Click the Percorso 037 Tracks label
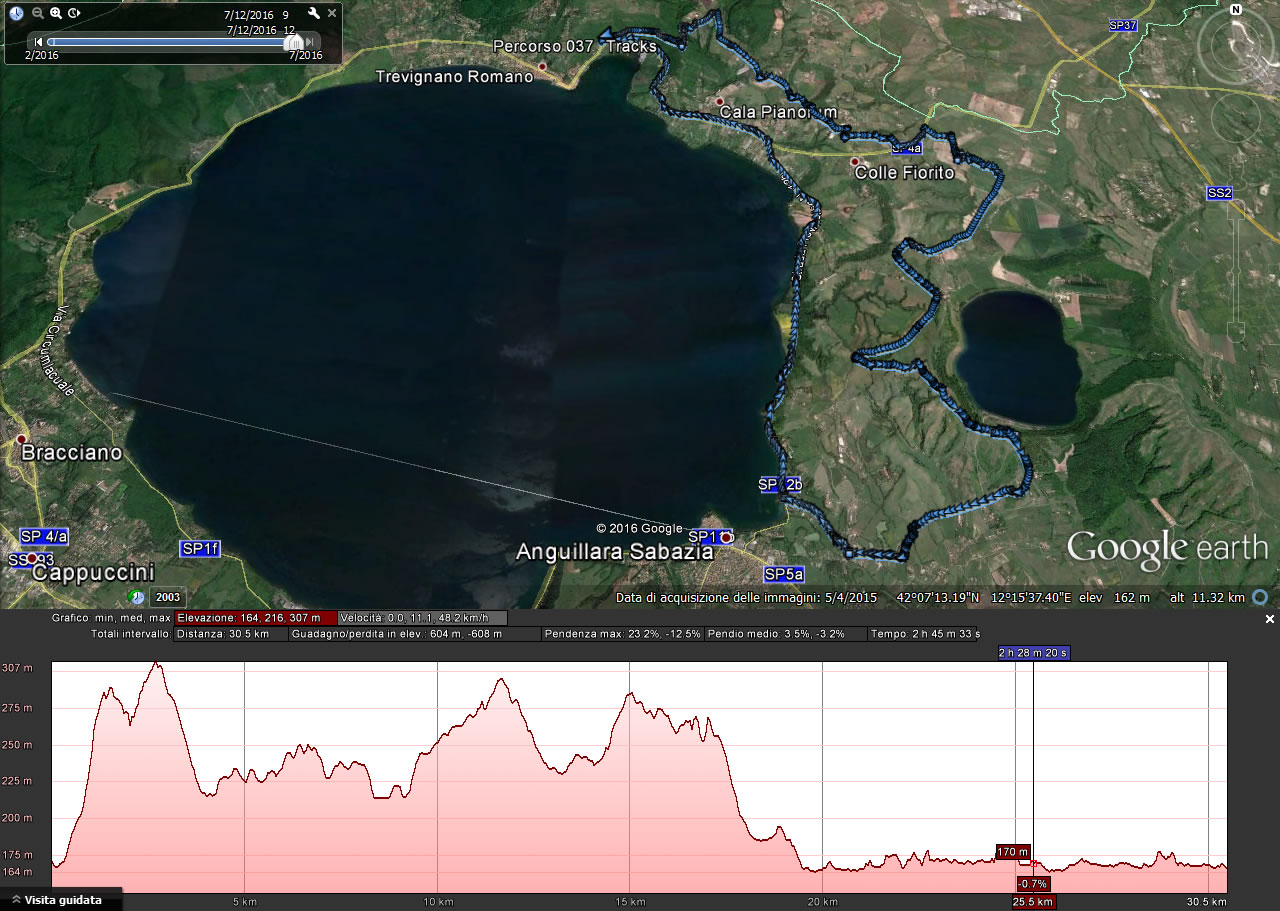1280x911 pixels. click(574, 46)
